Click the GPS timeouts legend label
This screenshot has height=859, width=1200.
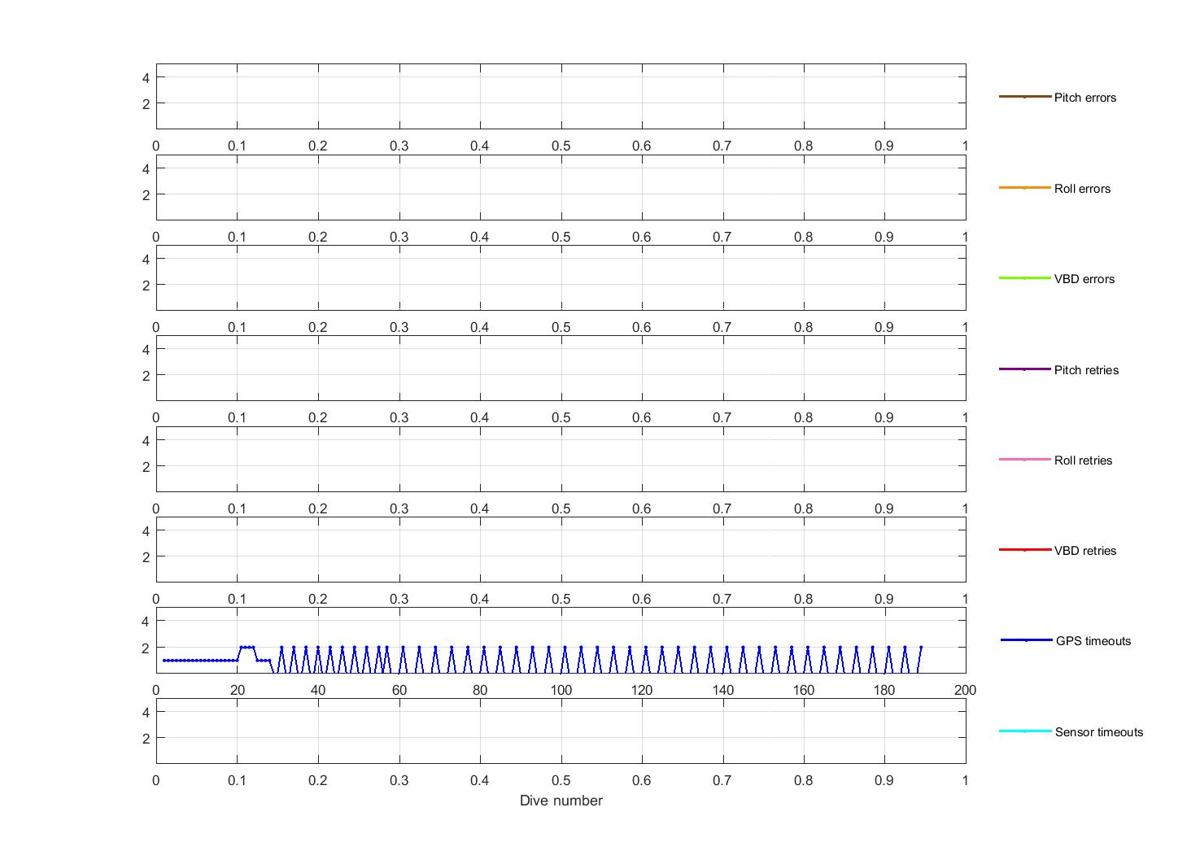click(x=1093, y=641)
